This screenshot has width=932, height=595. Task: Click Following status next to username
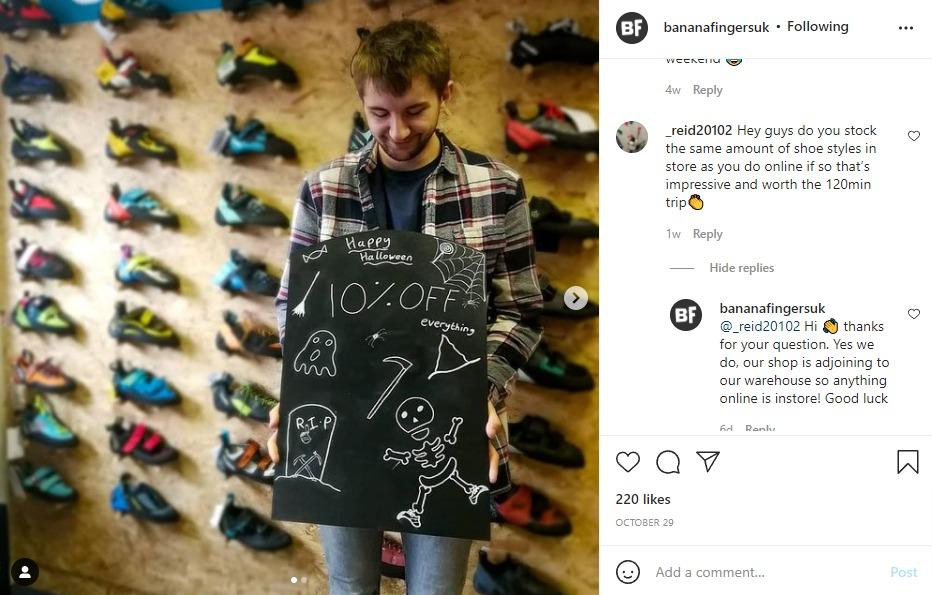click(x=818, y=27)
